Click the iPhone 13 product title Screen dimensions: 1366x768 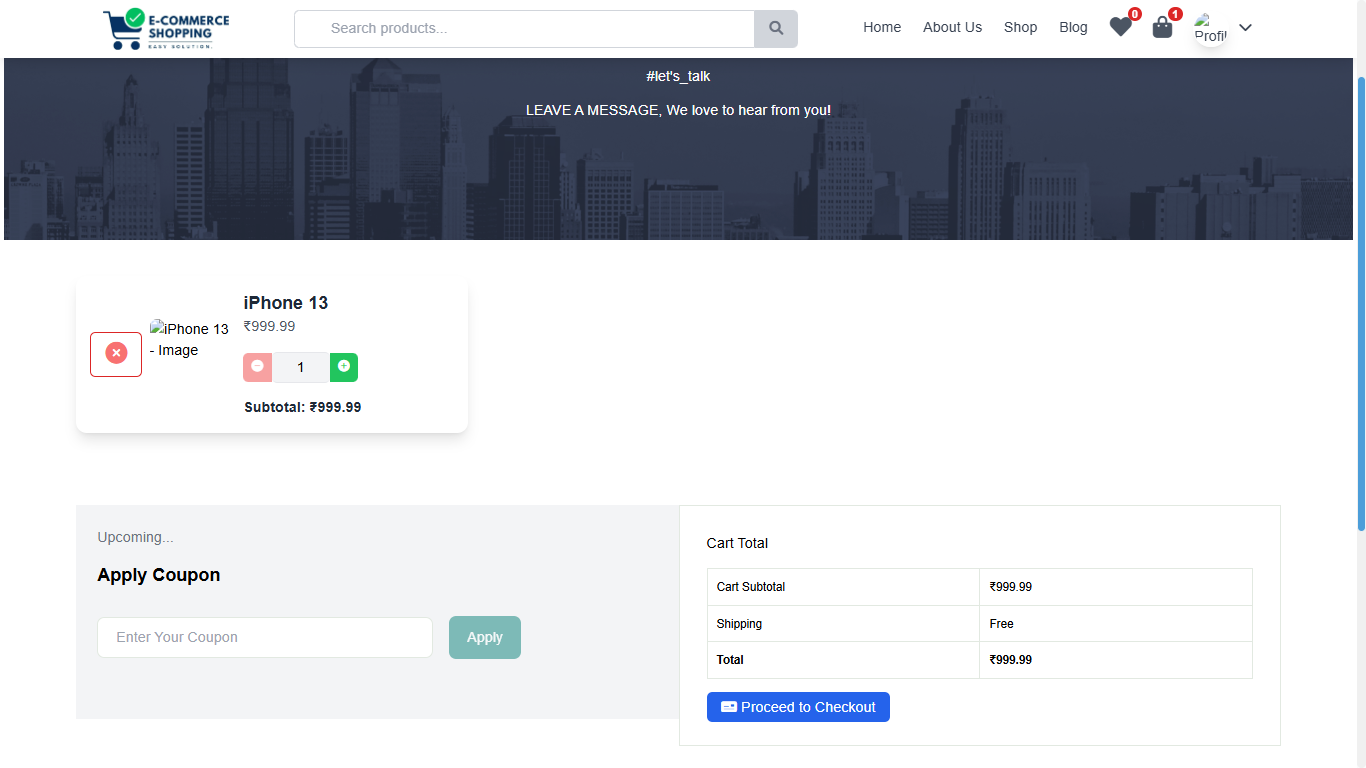coord(286,303)
